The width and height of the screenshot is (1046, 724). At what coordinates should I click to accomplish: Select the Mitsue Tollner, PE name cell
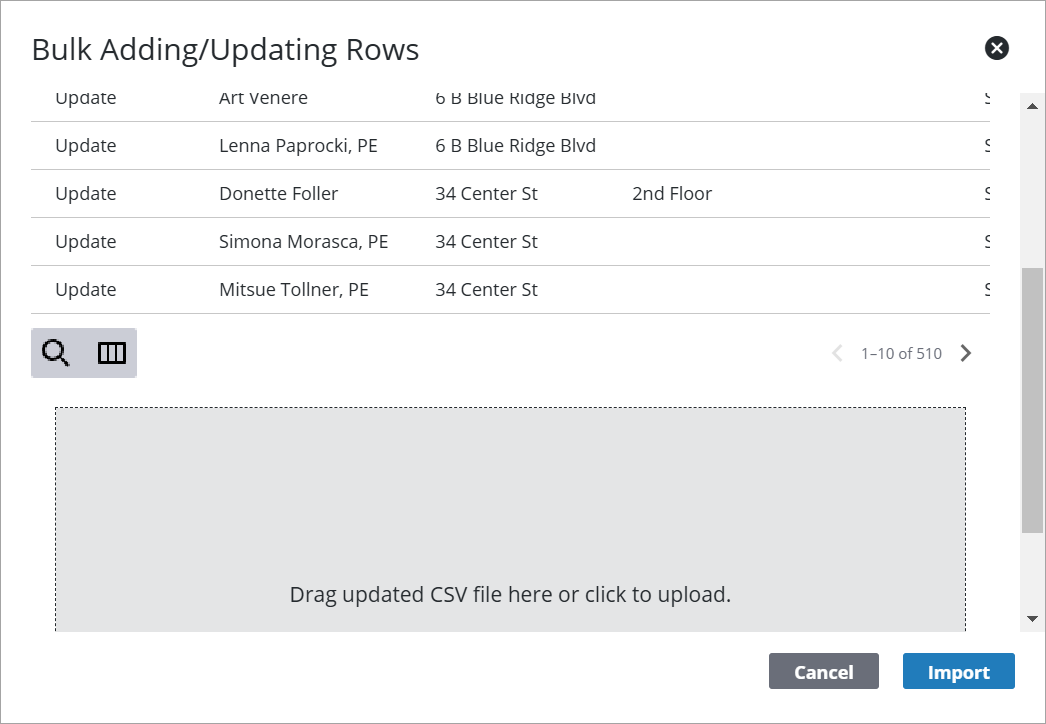(294, 290)
